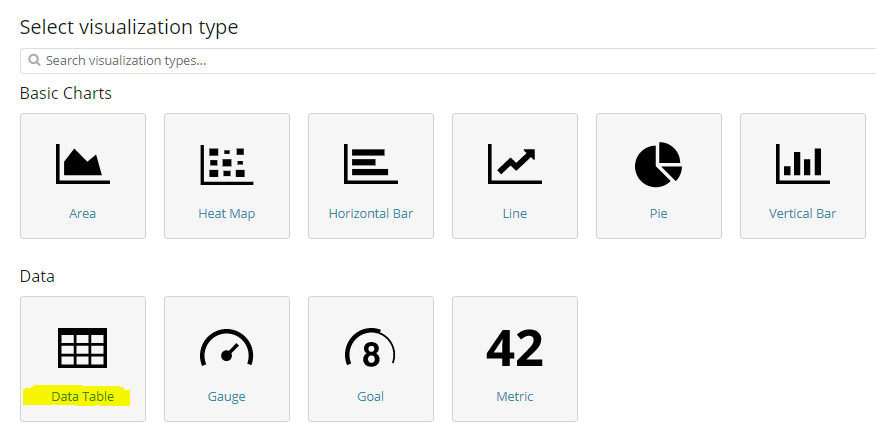Pick the Vertical Bar chart icon
Image resolution: width=876 pixels, height=440 pixels.
coord(803,164)
